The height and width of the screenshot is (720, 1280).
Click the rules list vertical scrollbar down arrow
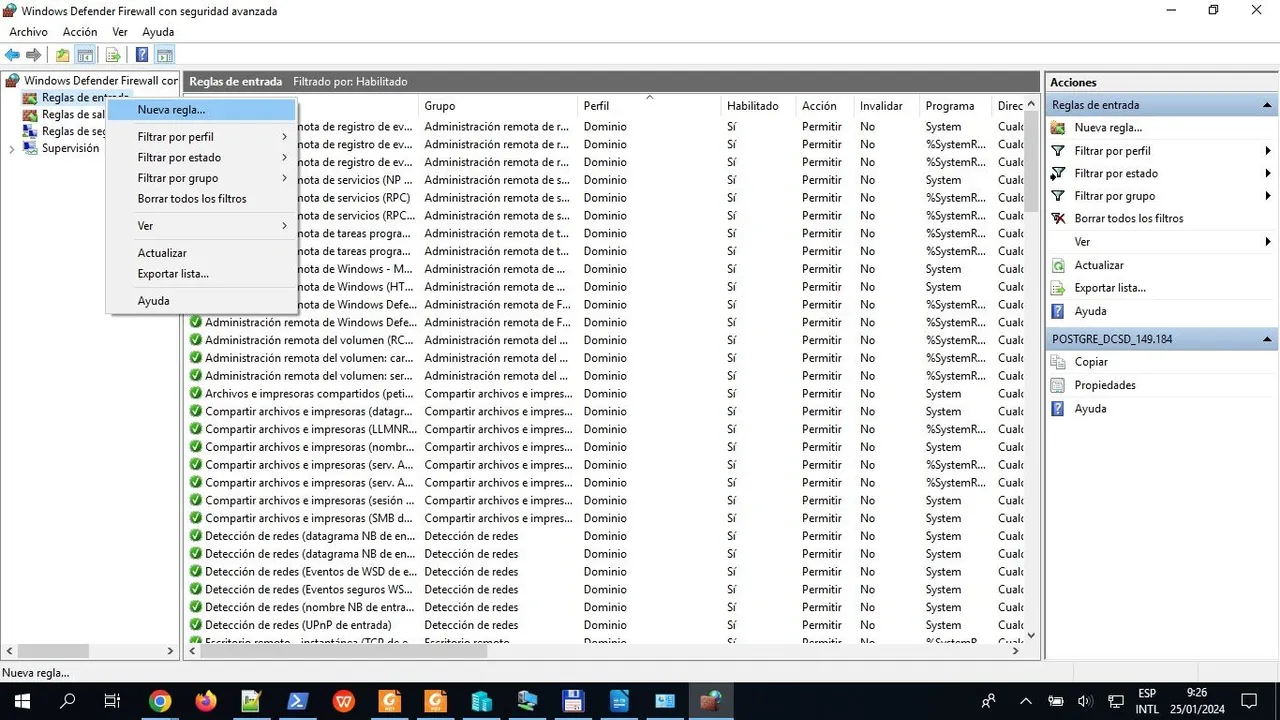(x=1031, y=635)
